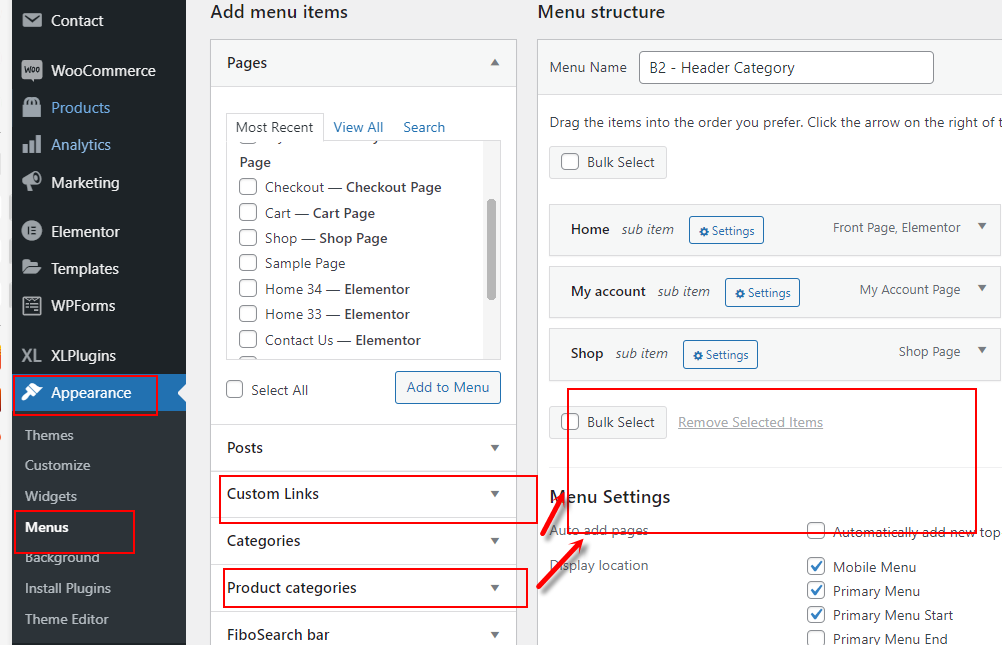Click the Products bag icon
This screenshot has height=645, width=1002.
tap(31, 107)
